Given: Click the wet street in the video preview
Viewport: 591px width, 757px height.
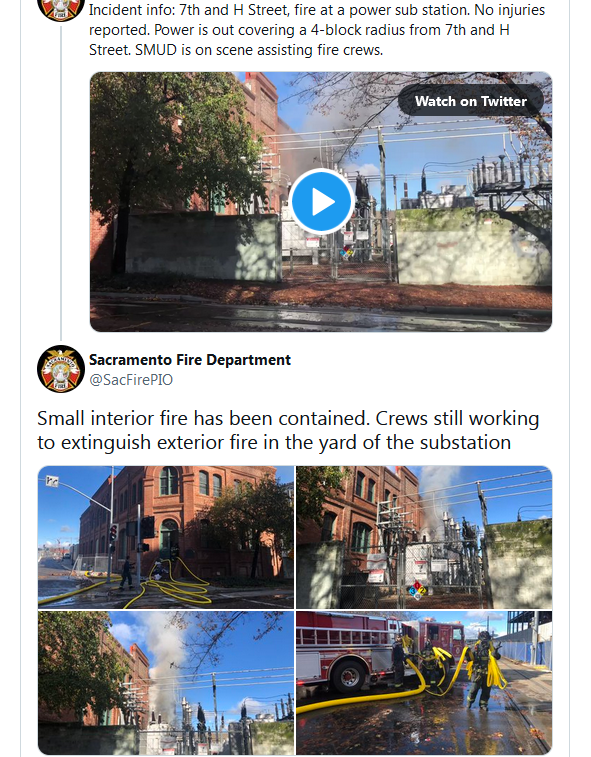Looking at the screenshot, I should [x=321, y=313].
